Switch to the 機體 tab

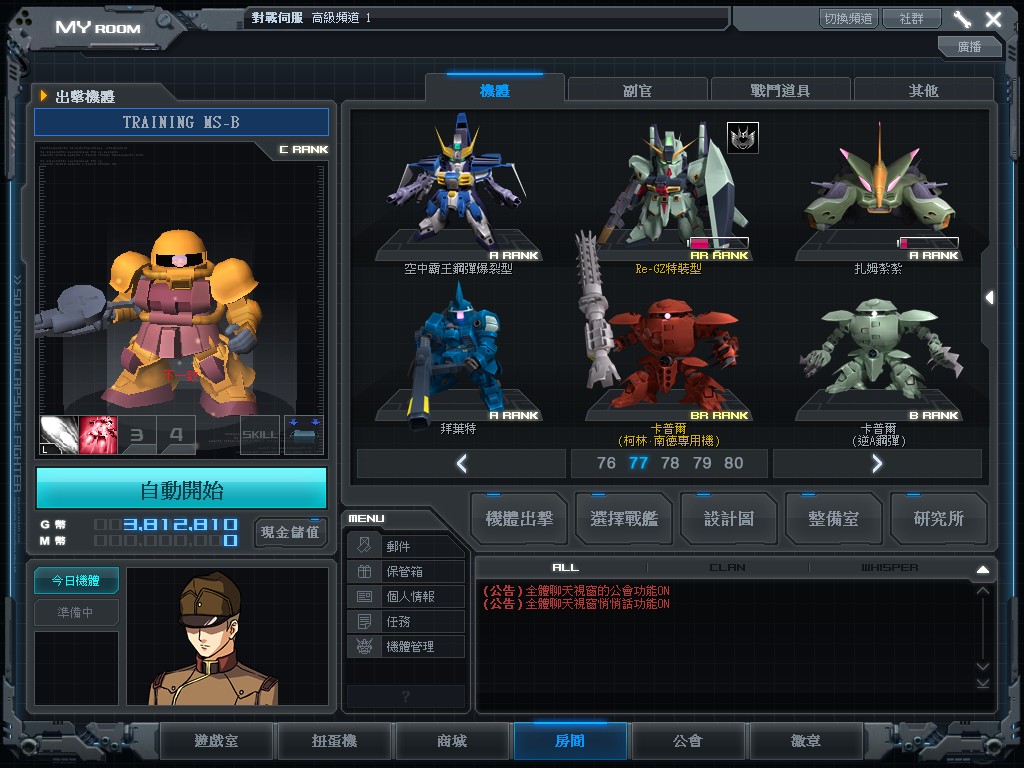494,90
